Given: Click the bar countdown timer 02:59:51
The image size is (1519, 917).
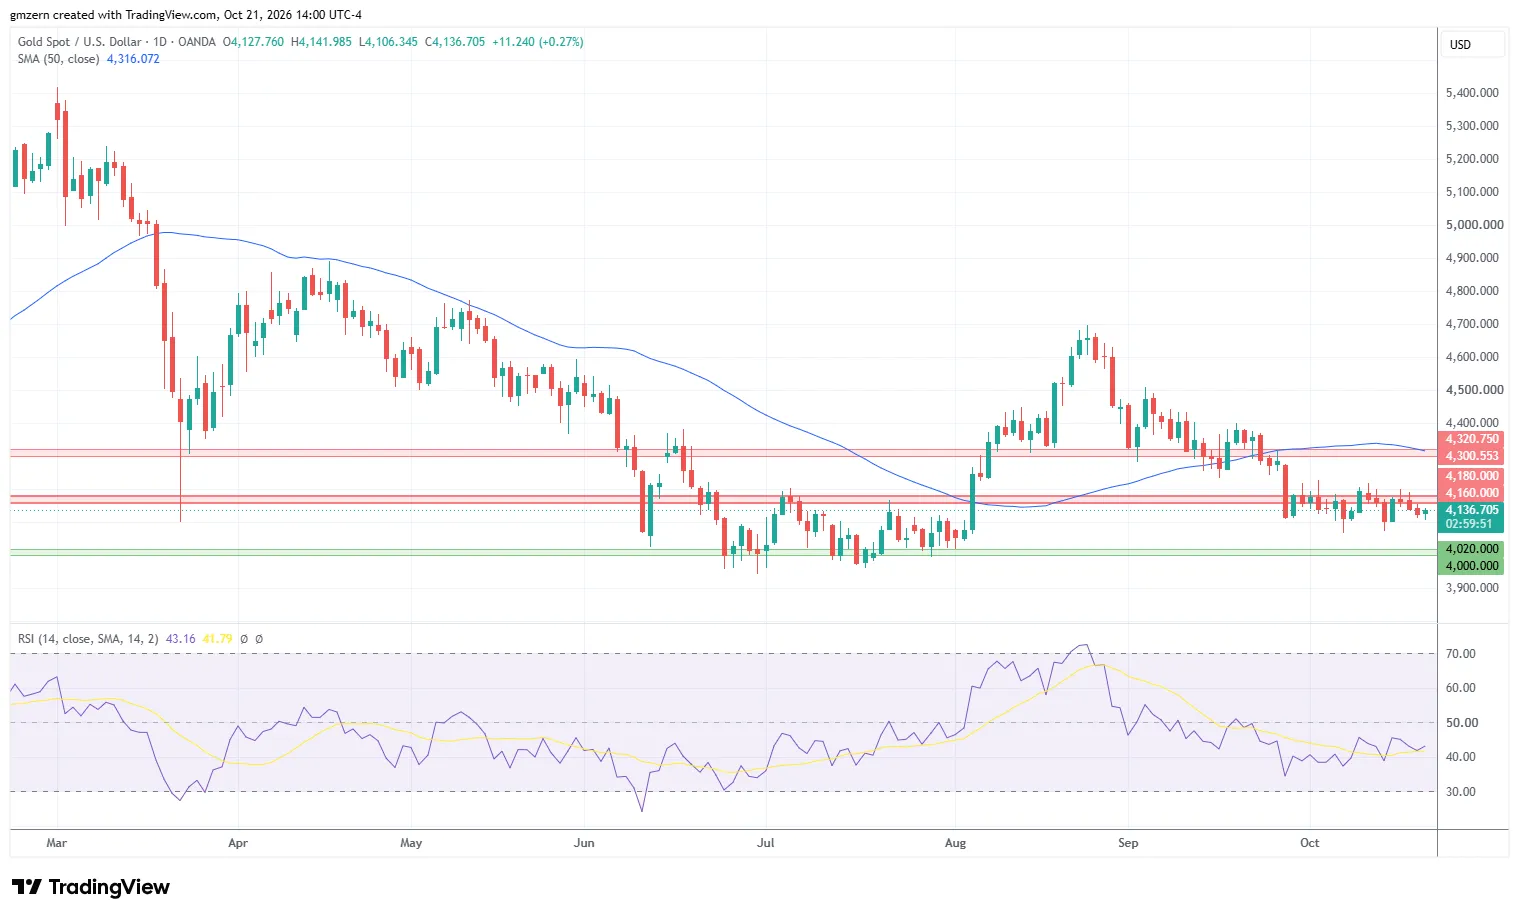Looking at the screenshot, I should click(x=1471, y=524).
